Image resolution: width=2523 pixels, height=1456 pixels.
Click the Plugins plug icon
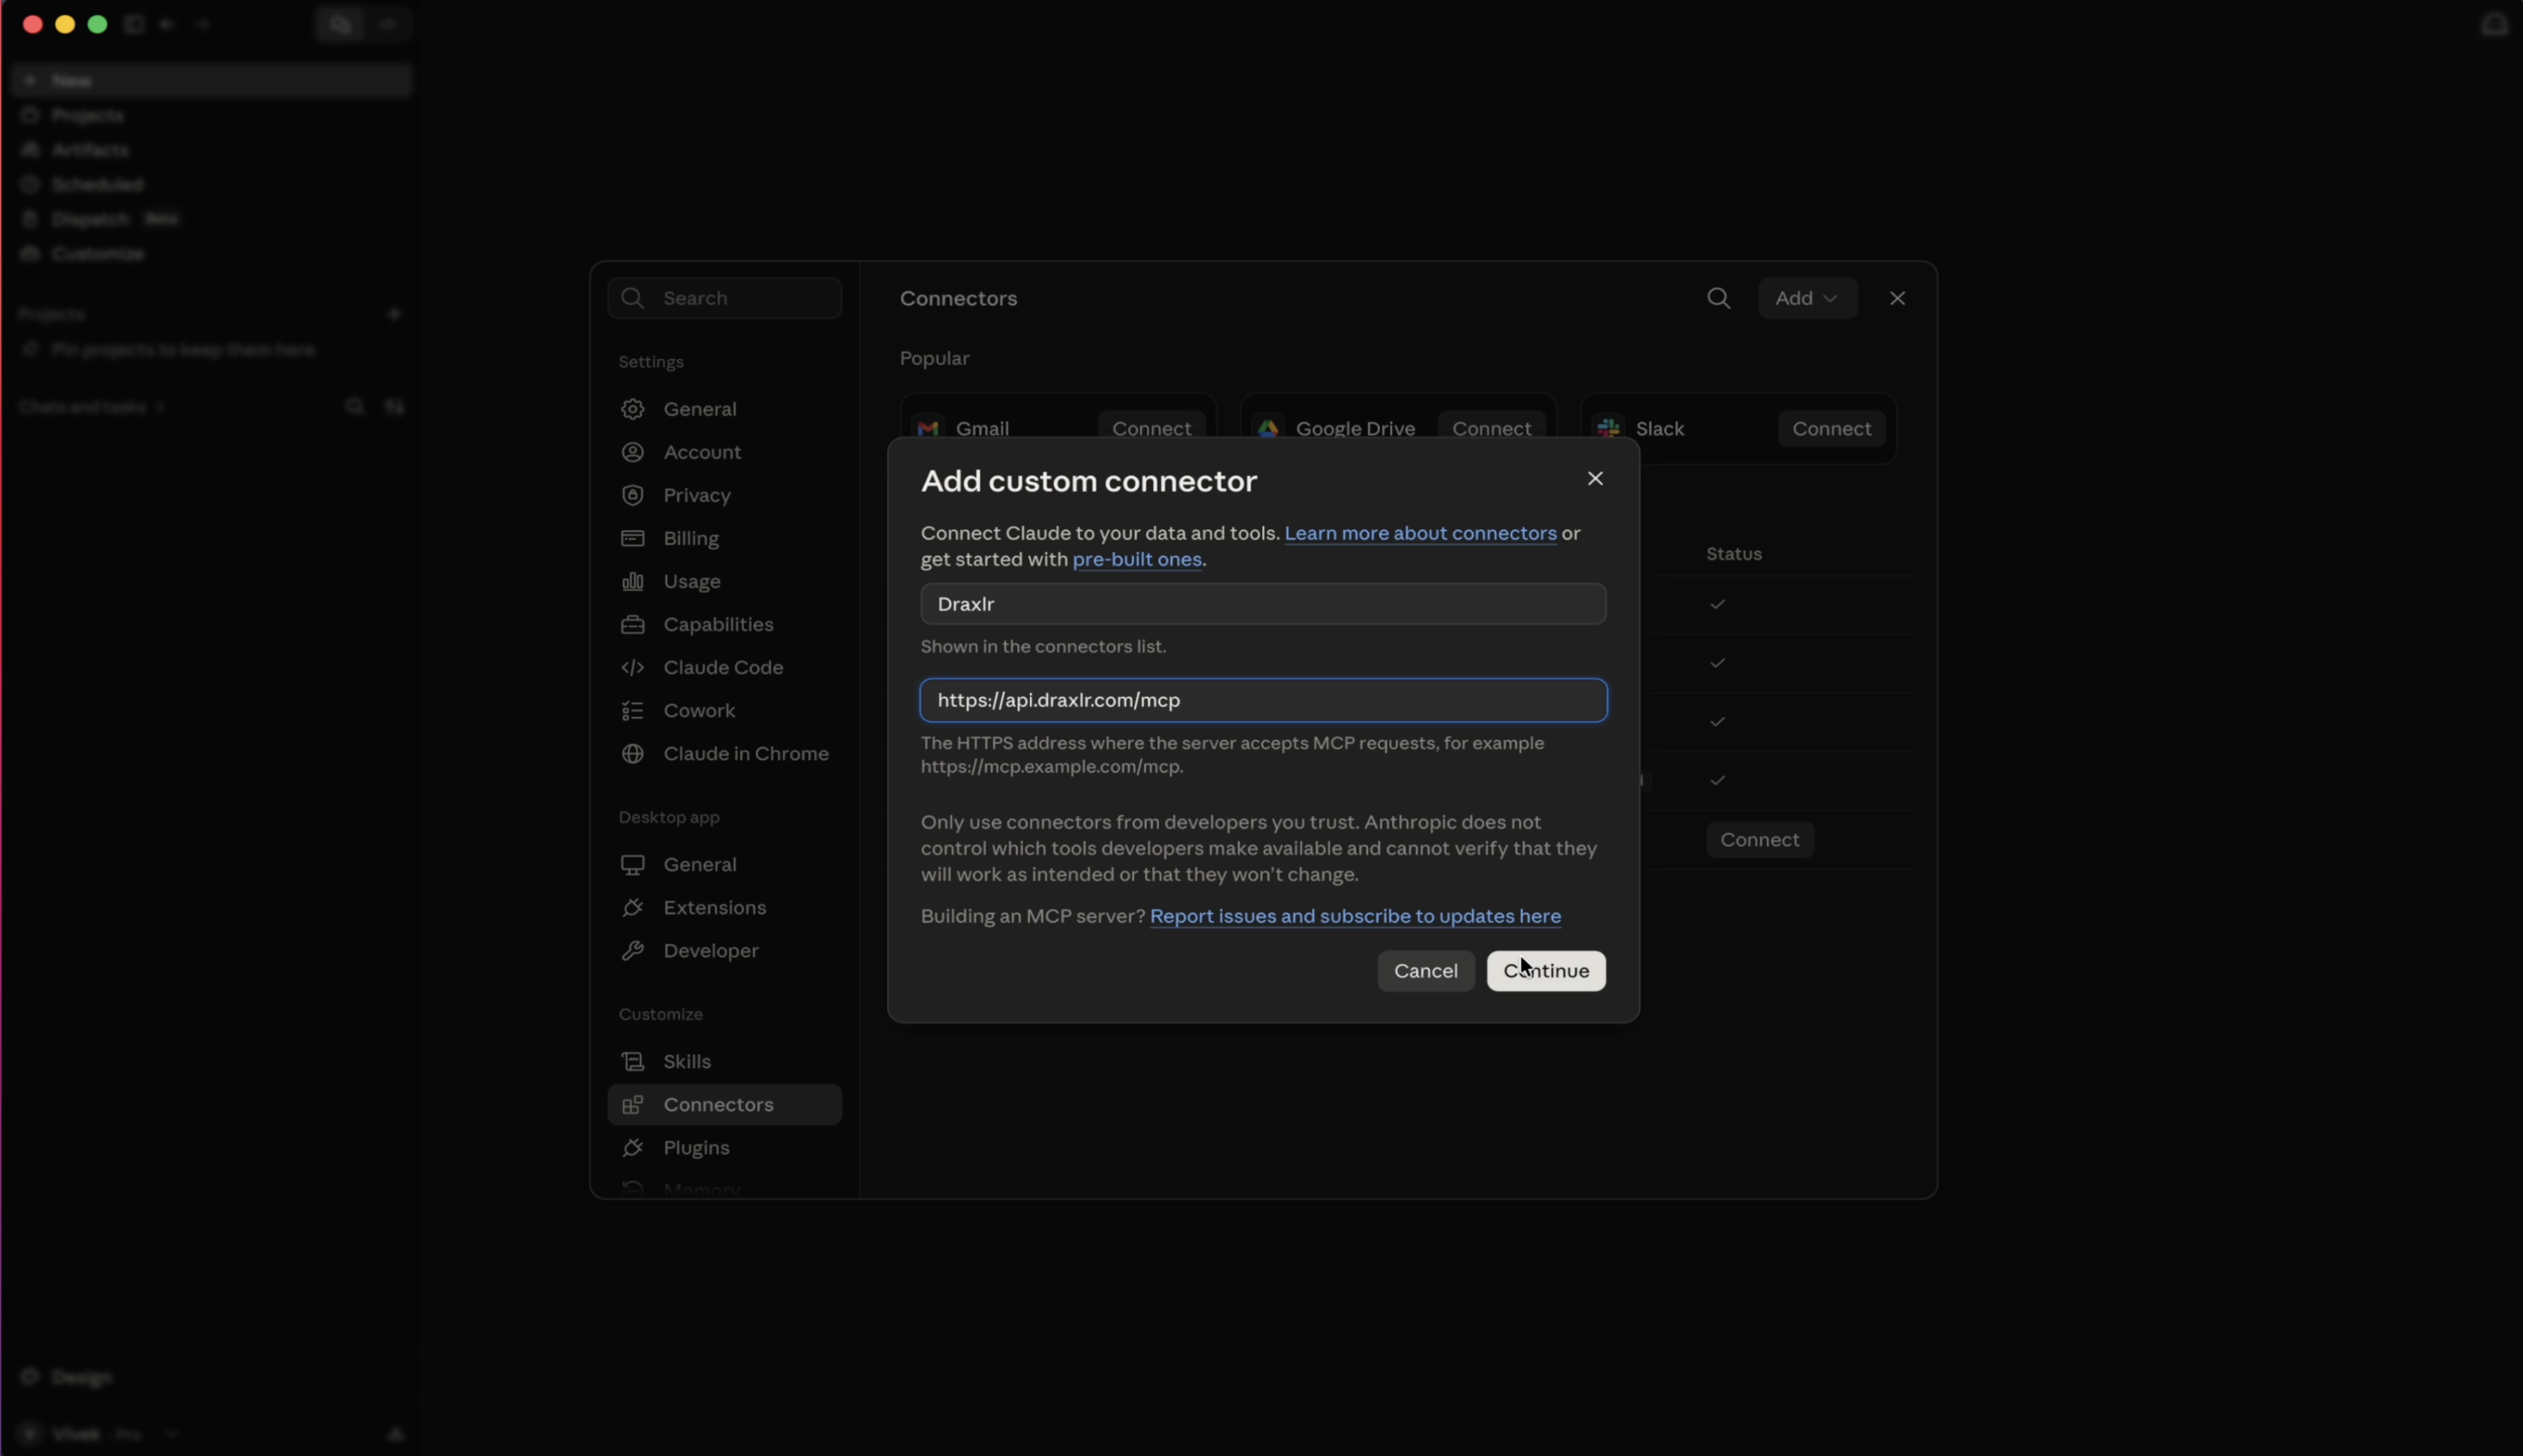[632, 1147]
